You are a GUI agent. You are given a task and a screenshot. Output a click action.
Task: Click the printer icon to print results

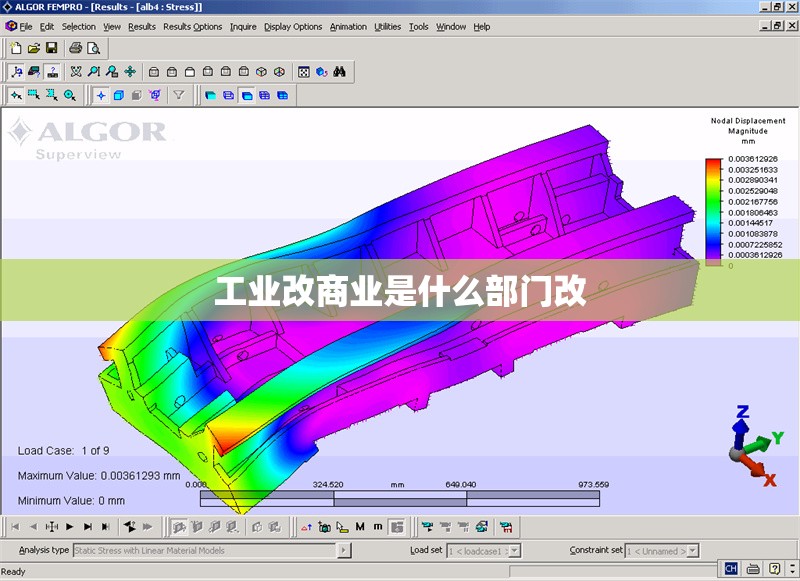(x=75, y=47)
